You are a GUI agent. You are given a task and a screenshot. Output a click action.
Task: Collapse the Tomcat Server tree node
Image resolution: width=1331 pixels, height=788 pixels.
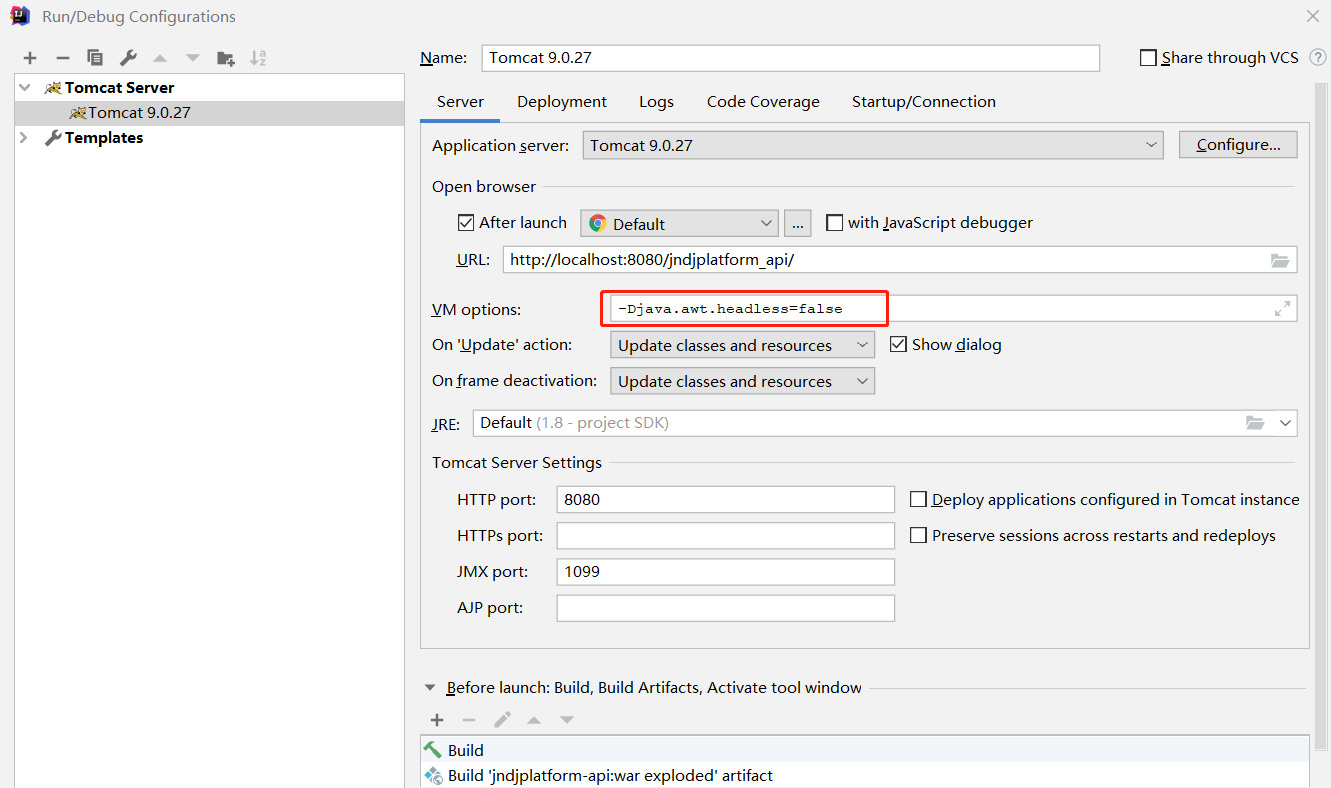pyautogui.click(x=24, y=88)
